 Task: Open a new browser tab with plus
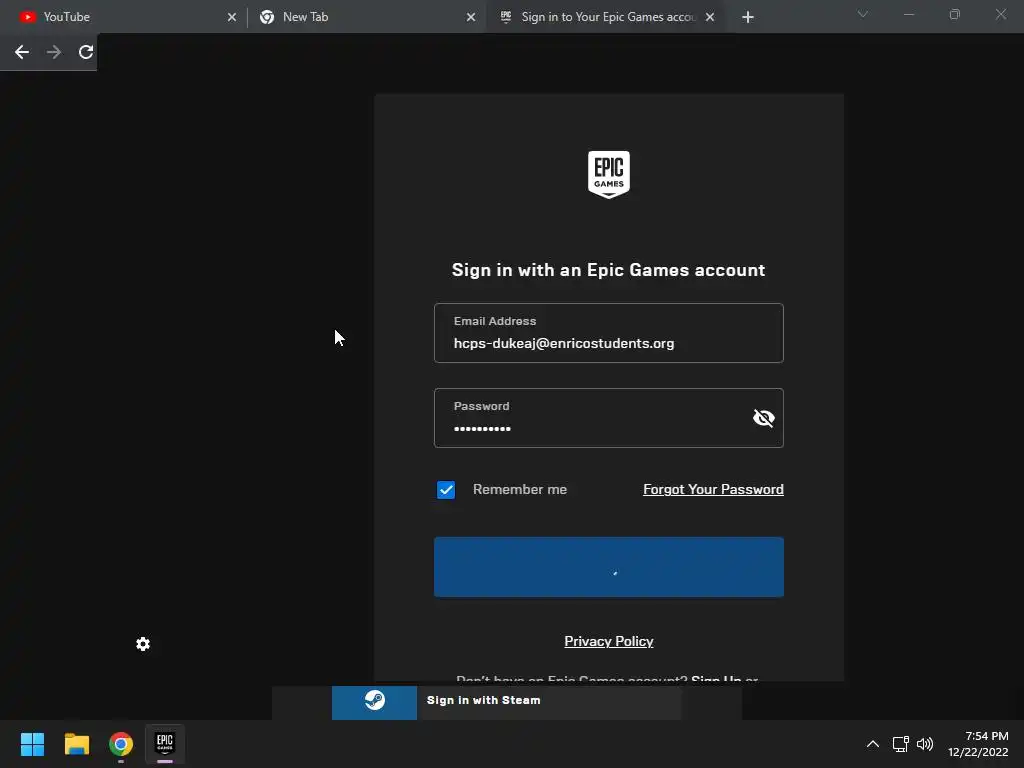coord(748,17)
